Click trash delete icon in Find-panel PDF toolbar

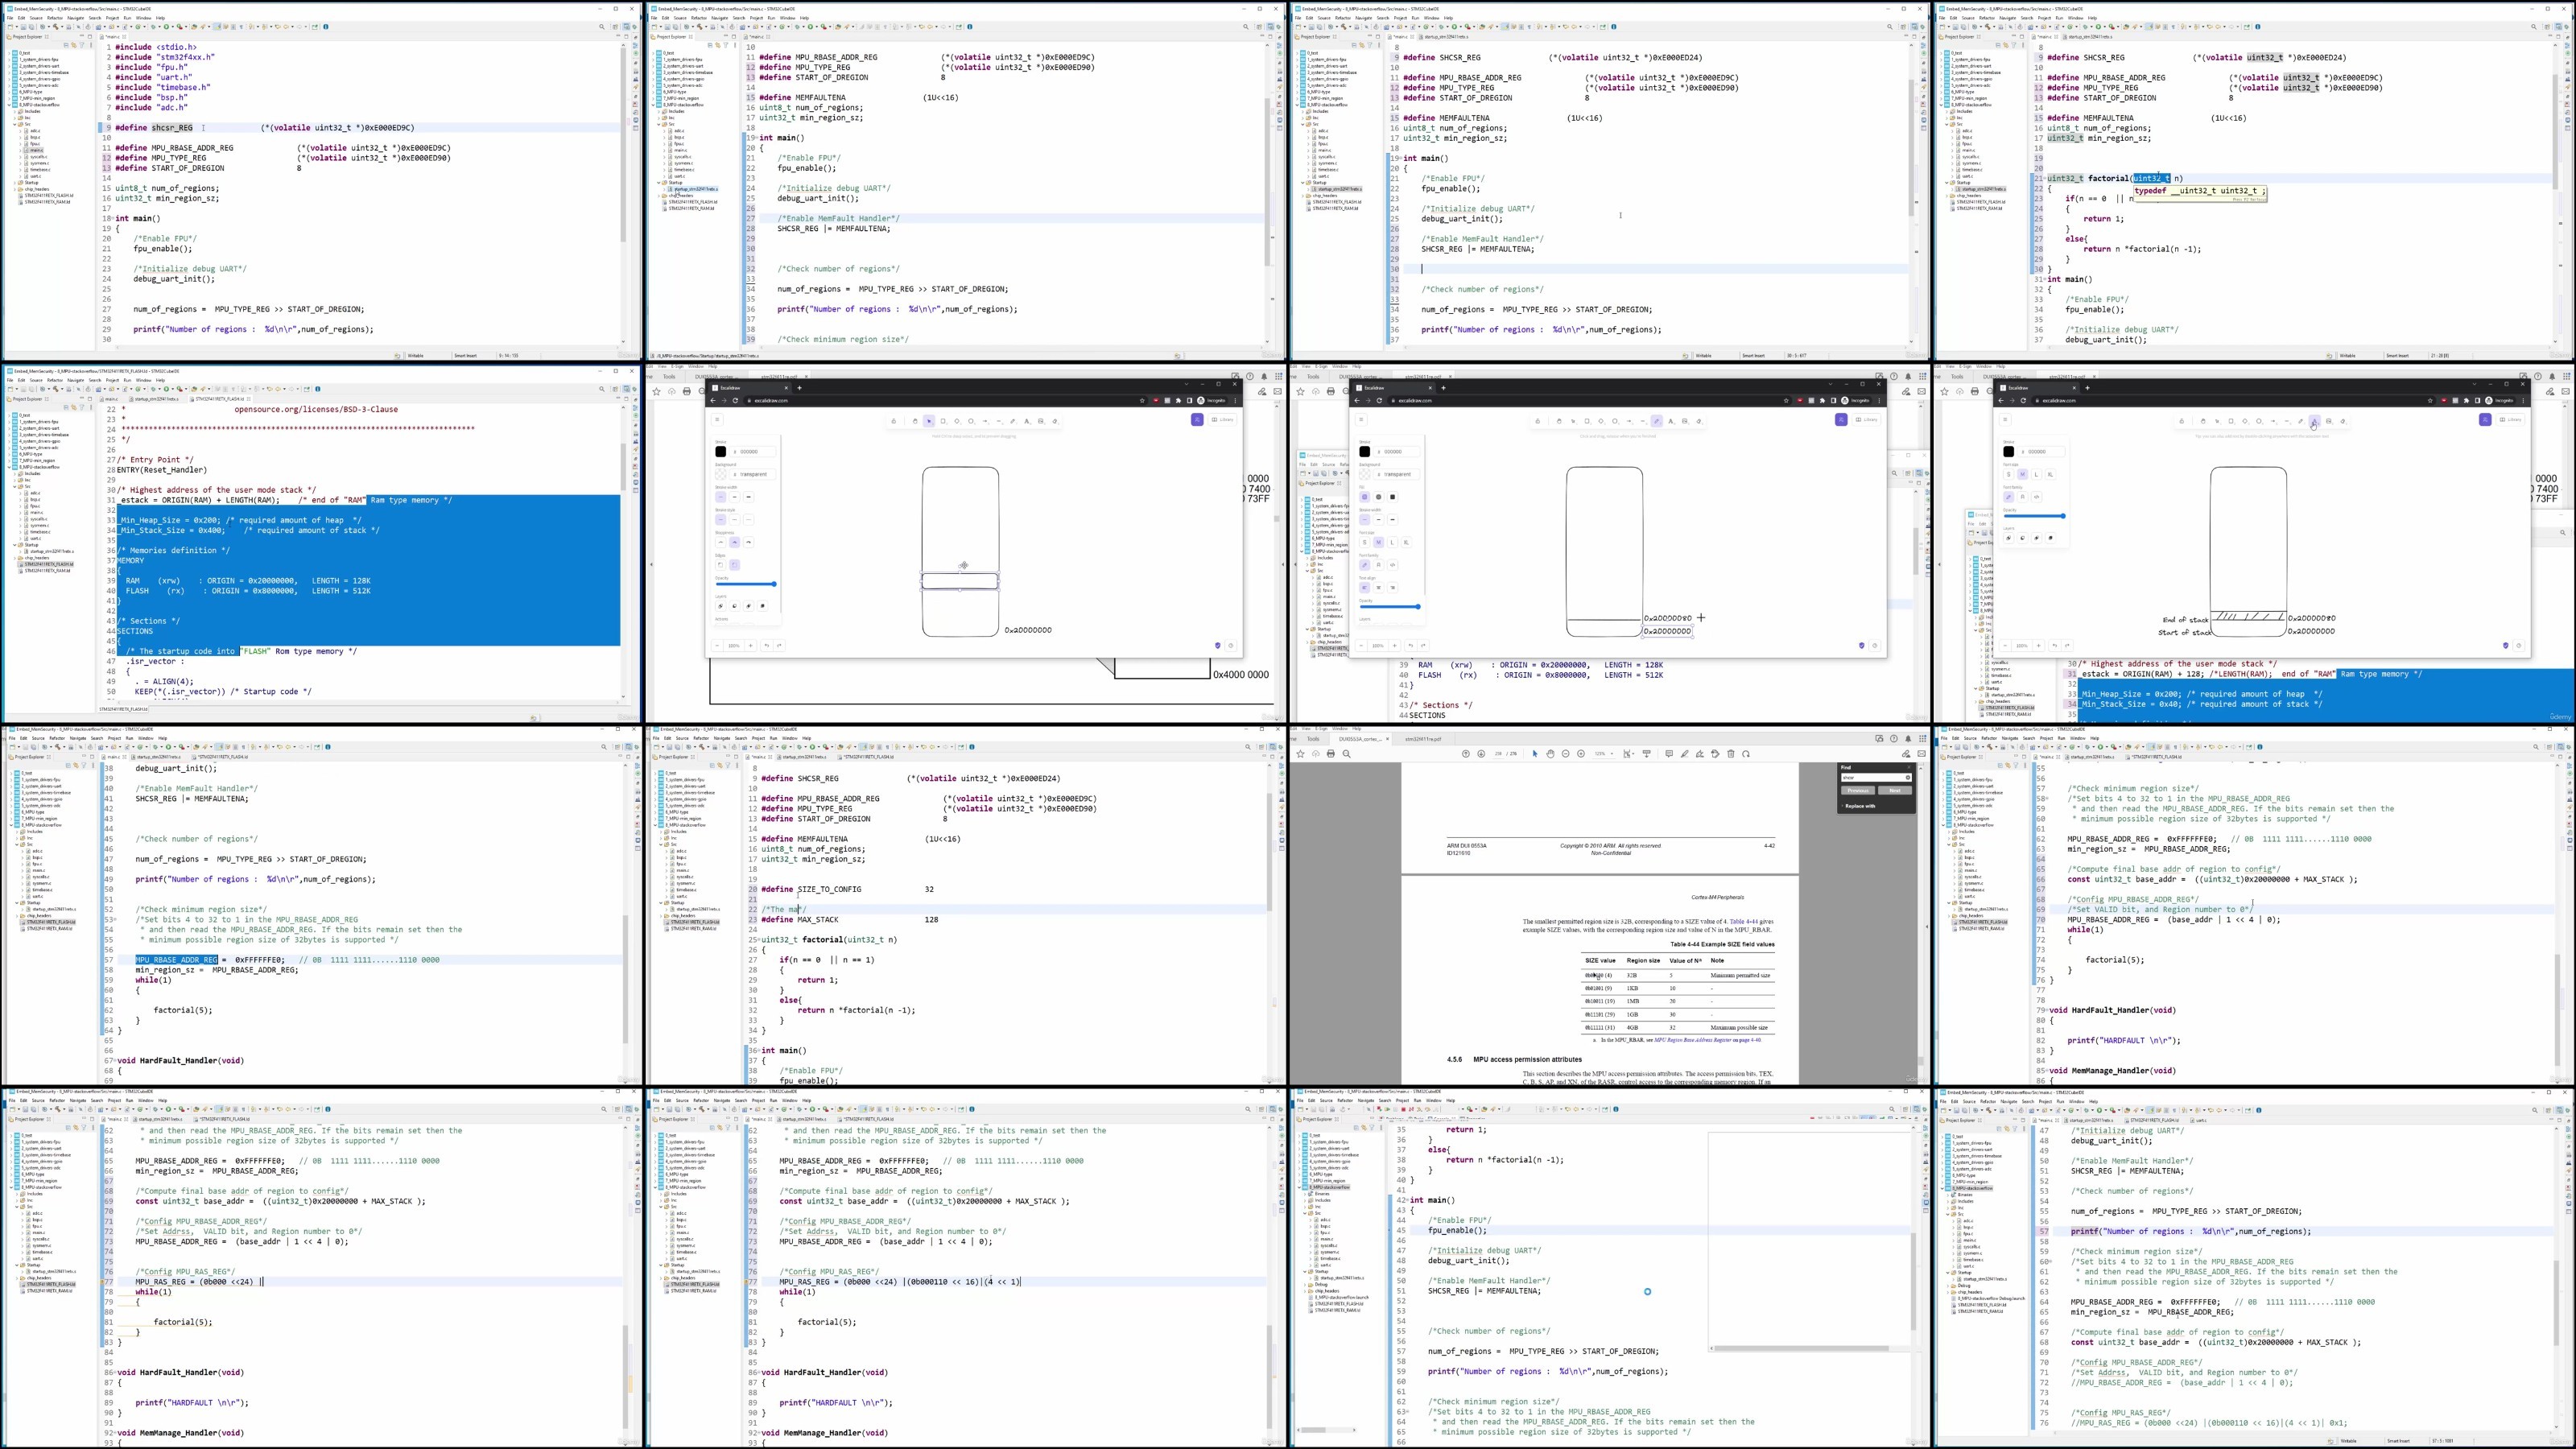(x=1731, y=754)
